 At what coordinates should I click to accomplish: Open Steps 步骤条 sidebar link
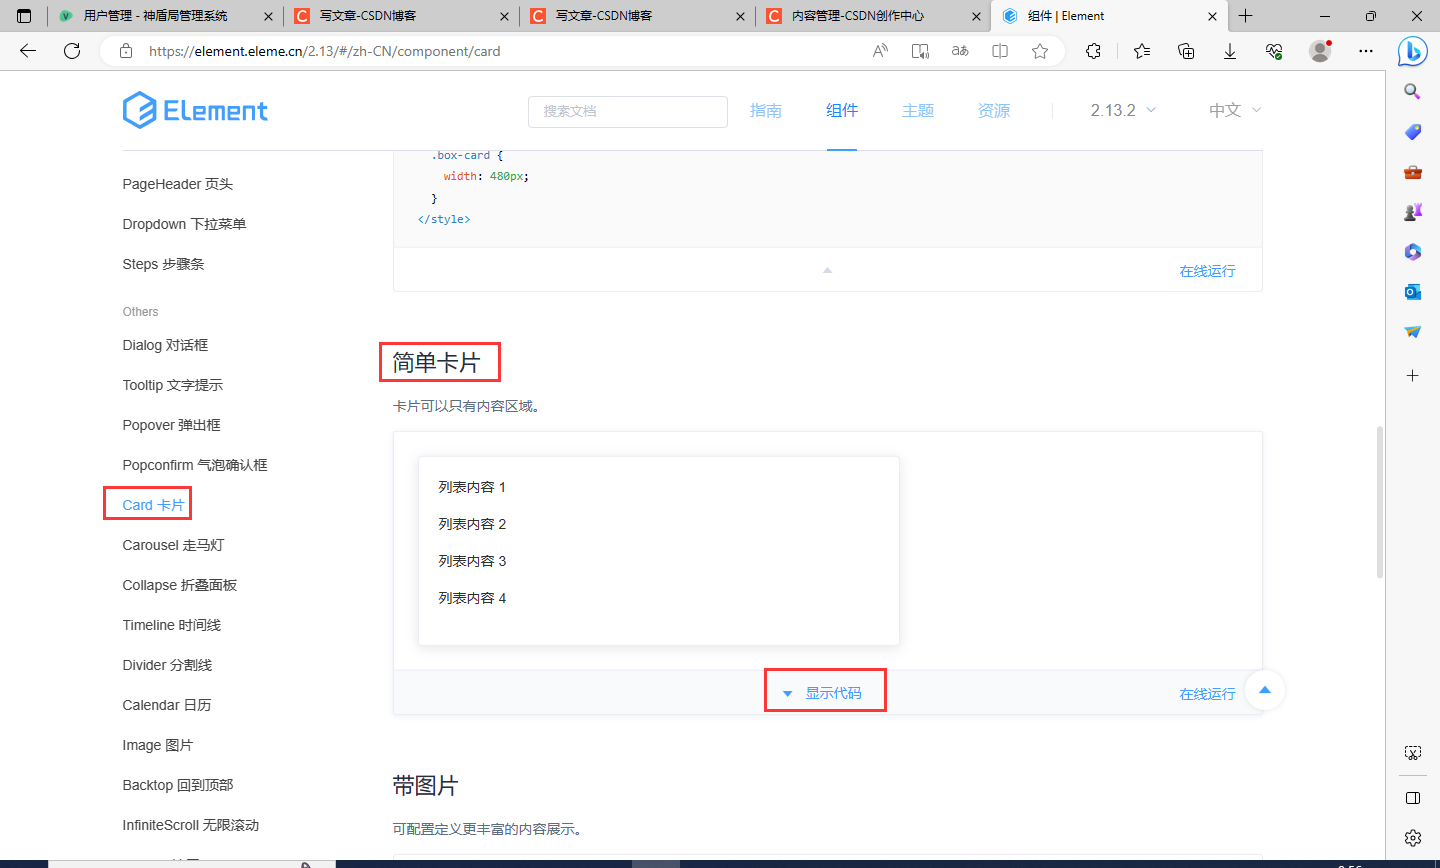pyautogui.click(x=163, y=264)
